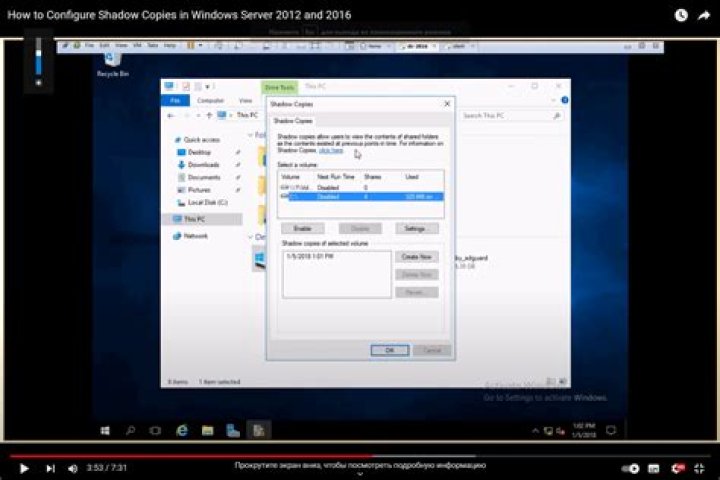Play the video
Screen dimensions: 720x480
click(24, 468)
